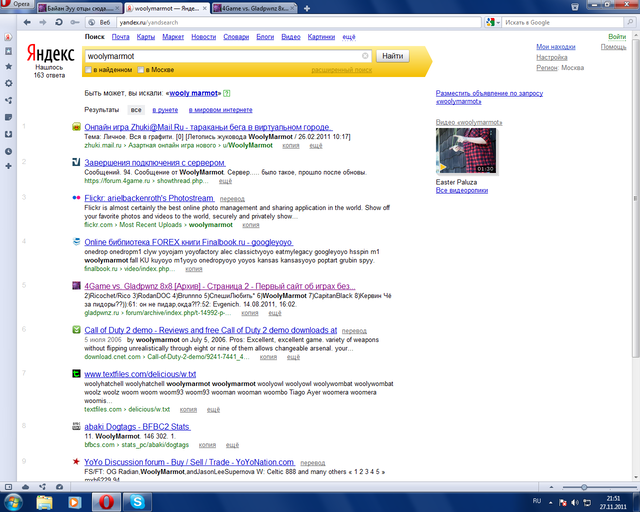Screen dimensions: 640x512
Task: Click the page vertical scrollbar
Action: point(636,198)
